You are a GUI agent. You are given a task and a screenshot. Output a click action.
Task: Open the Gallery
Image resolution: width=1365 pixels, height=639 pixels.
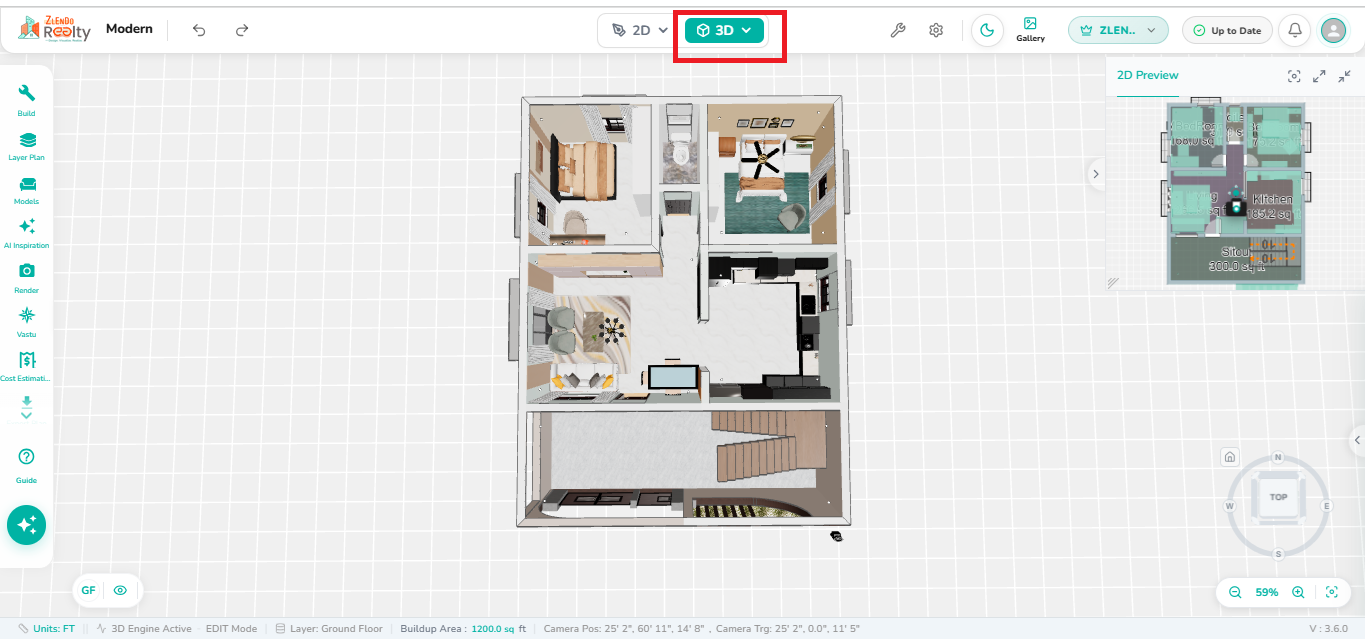pyautogui.click(x=1030, y=30)
